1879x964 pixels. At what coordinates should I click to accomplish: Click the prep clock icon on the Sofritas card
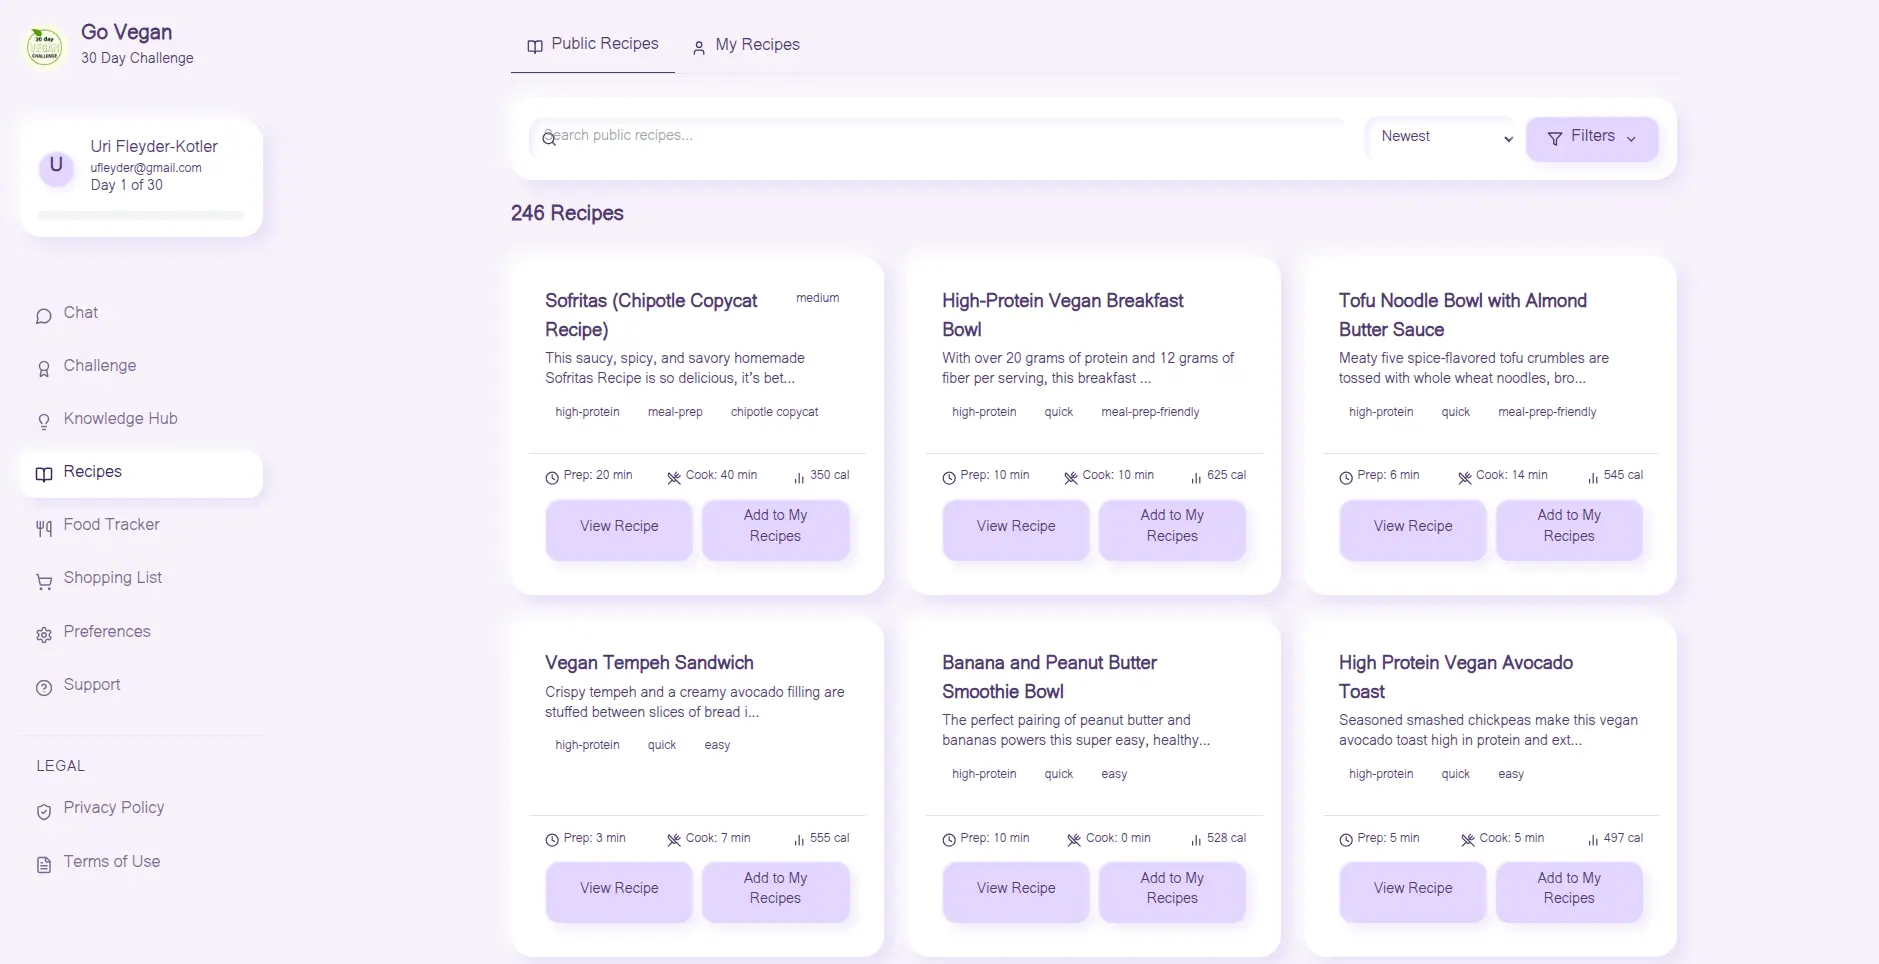pos(552,478)
